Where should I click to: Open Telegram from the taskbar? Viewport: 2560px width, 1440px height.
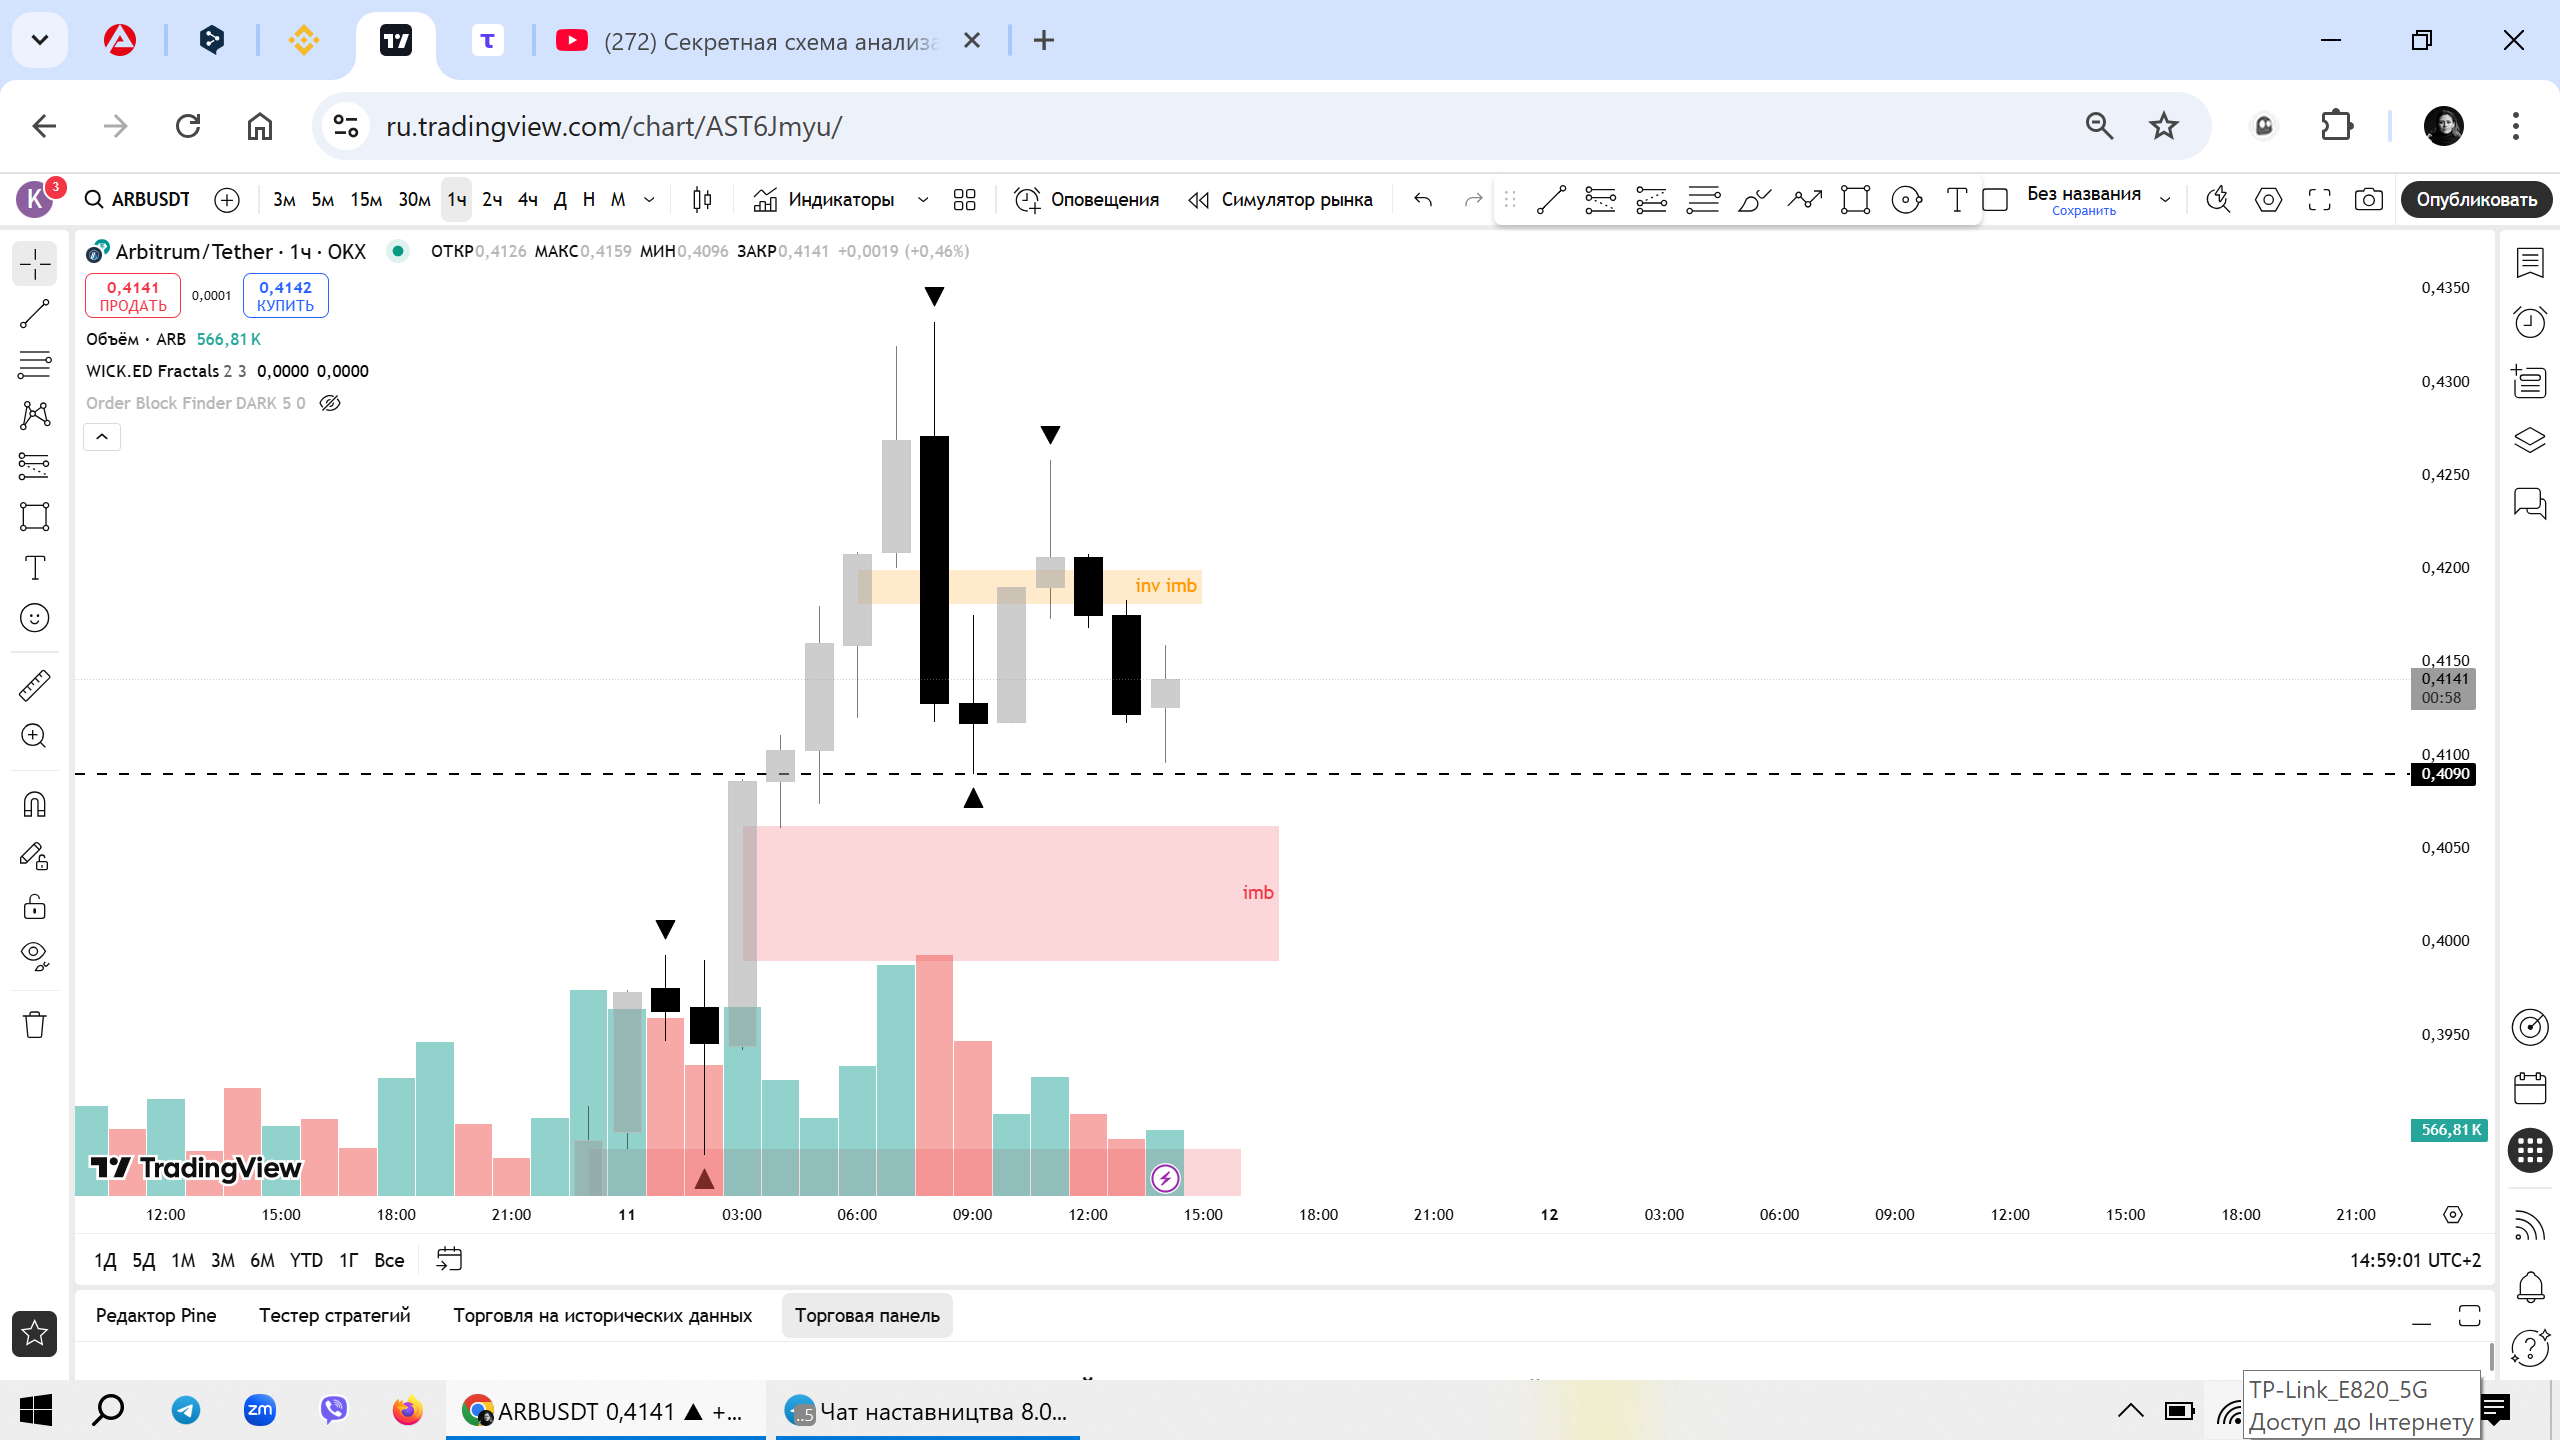pos(186,1411)
